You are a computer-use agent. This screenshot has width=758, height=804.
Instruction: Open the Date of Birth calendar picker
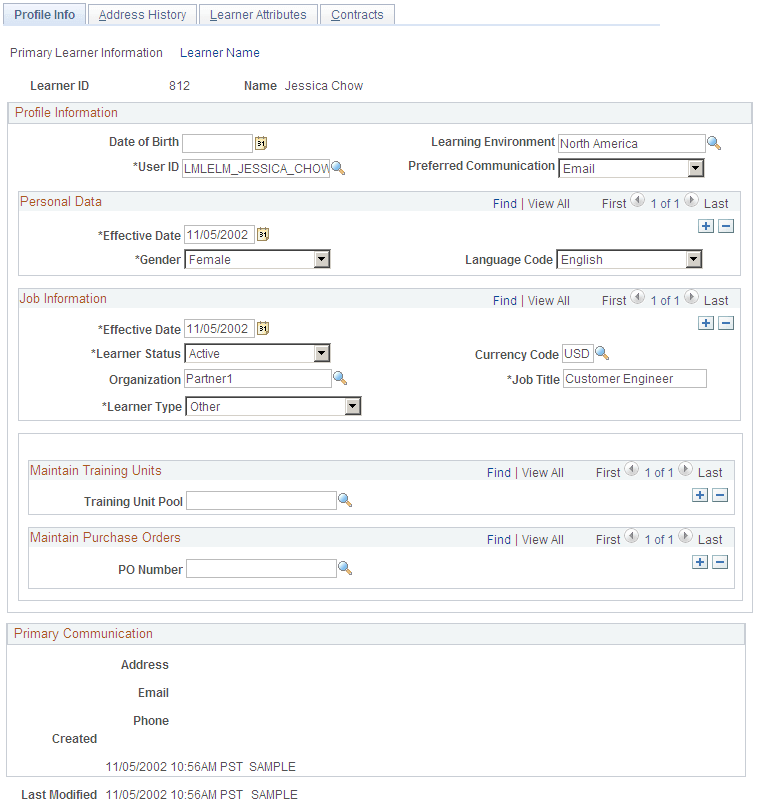tap(261, 143)
